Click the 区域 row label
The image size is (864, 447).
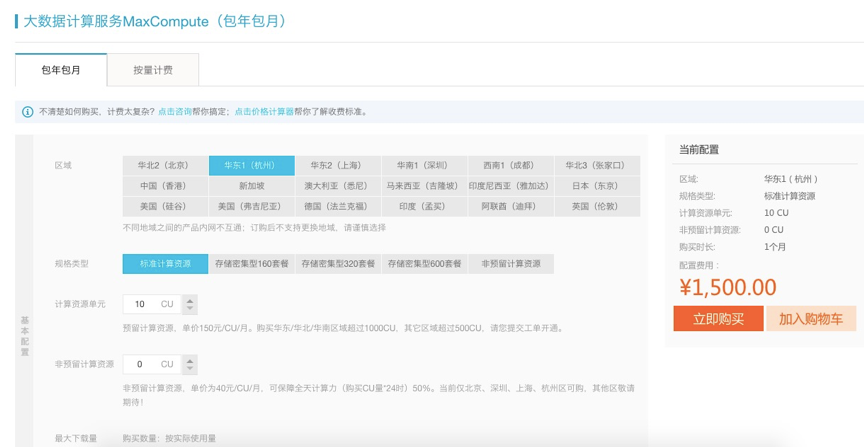63,165
